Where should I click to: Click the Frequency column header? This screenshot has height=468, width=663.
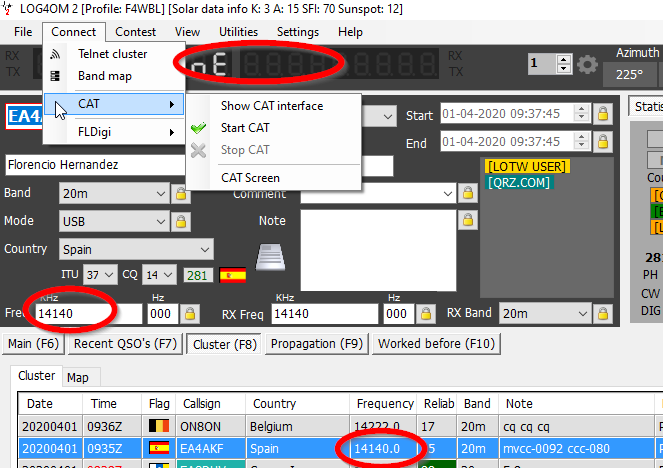coord(384,404)
